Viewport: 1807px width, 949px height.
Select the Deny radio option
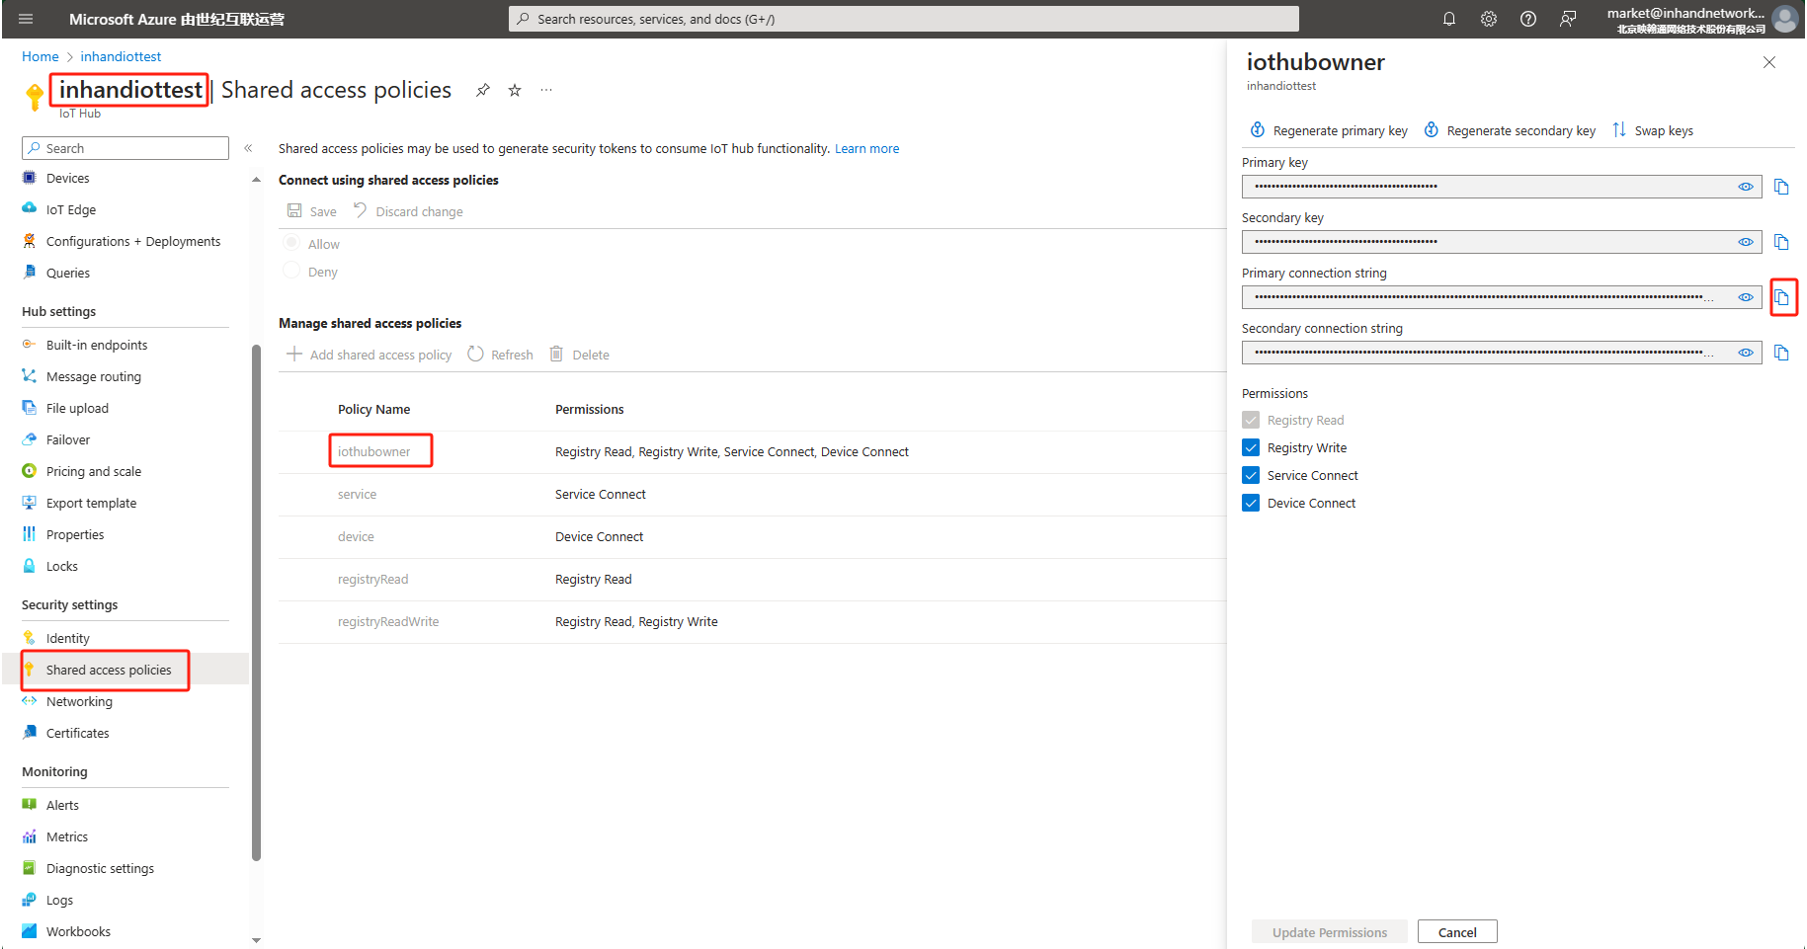point(292,271)
